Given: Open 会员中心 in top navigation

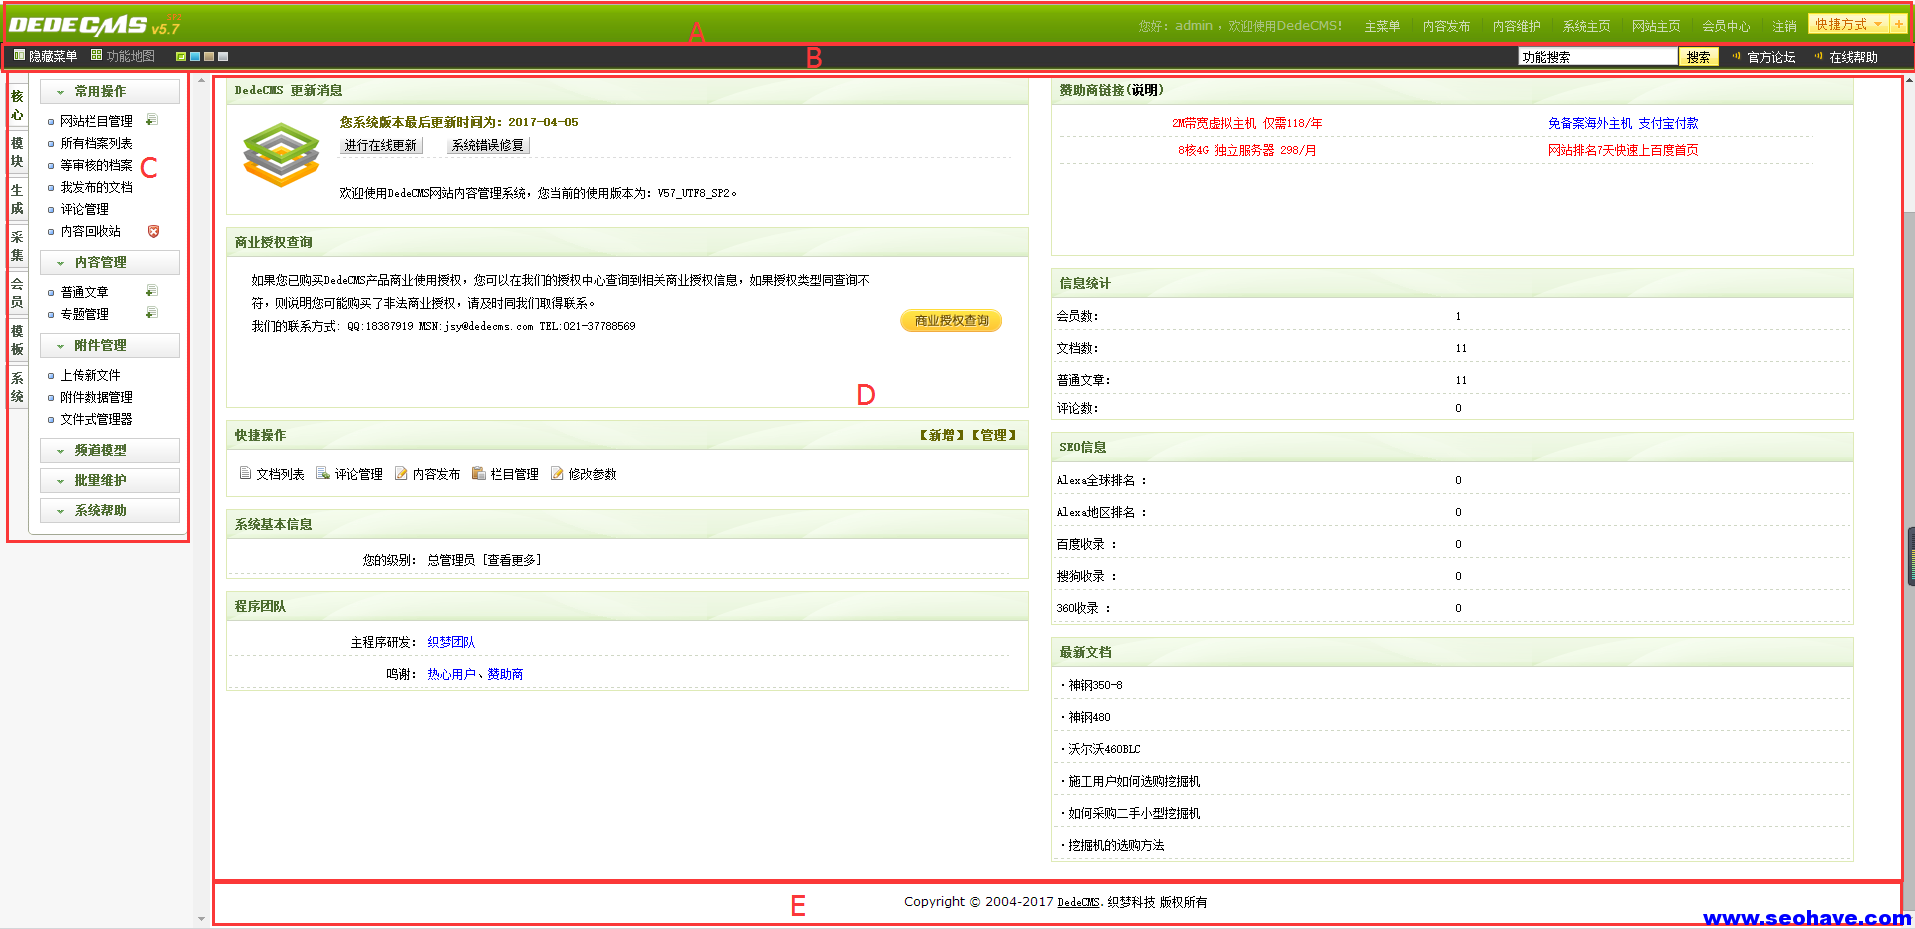Looking at the screenshot, I should click(x=1726, y=26).
